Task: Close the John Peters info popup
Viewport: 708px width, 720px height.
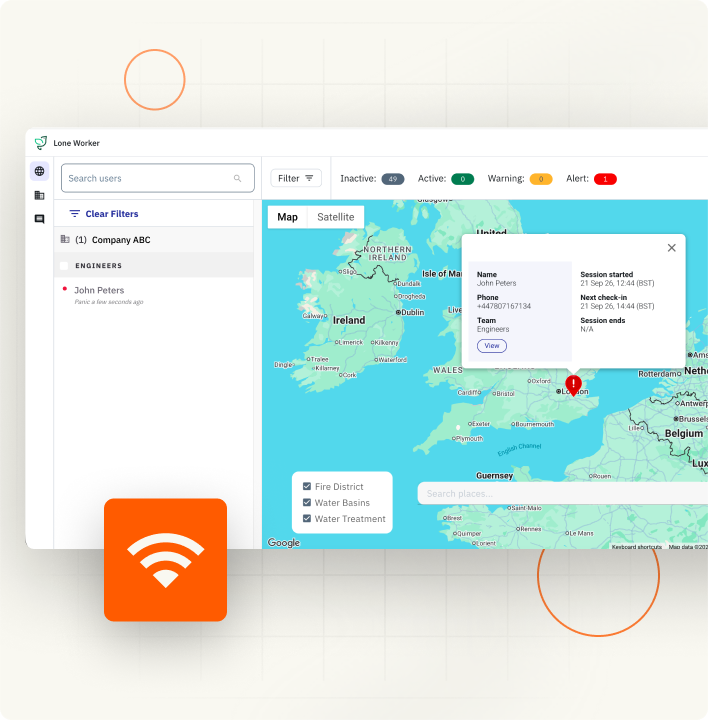Action: coord(671,248)
